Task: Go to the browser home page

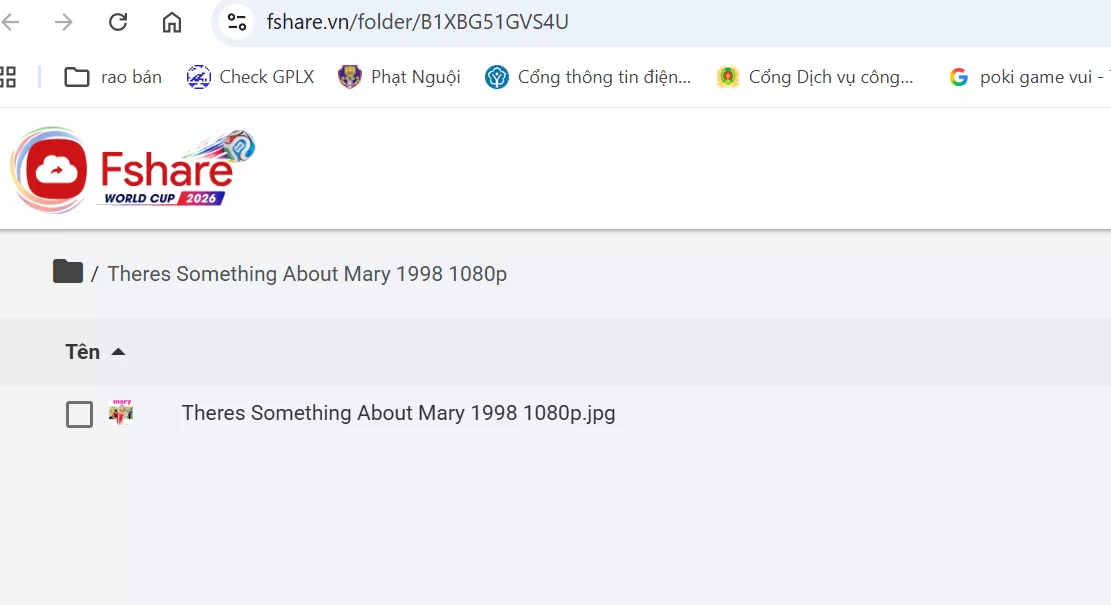Action: 171,22
